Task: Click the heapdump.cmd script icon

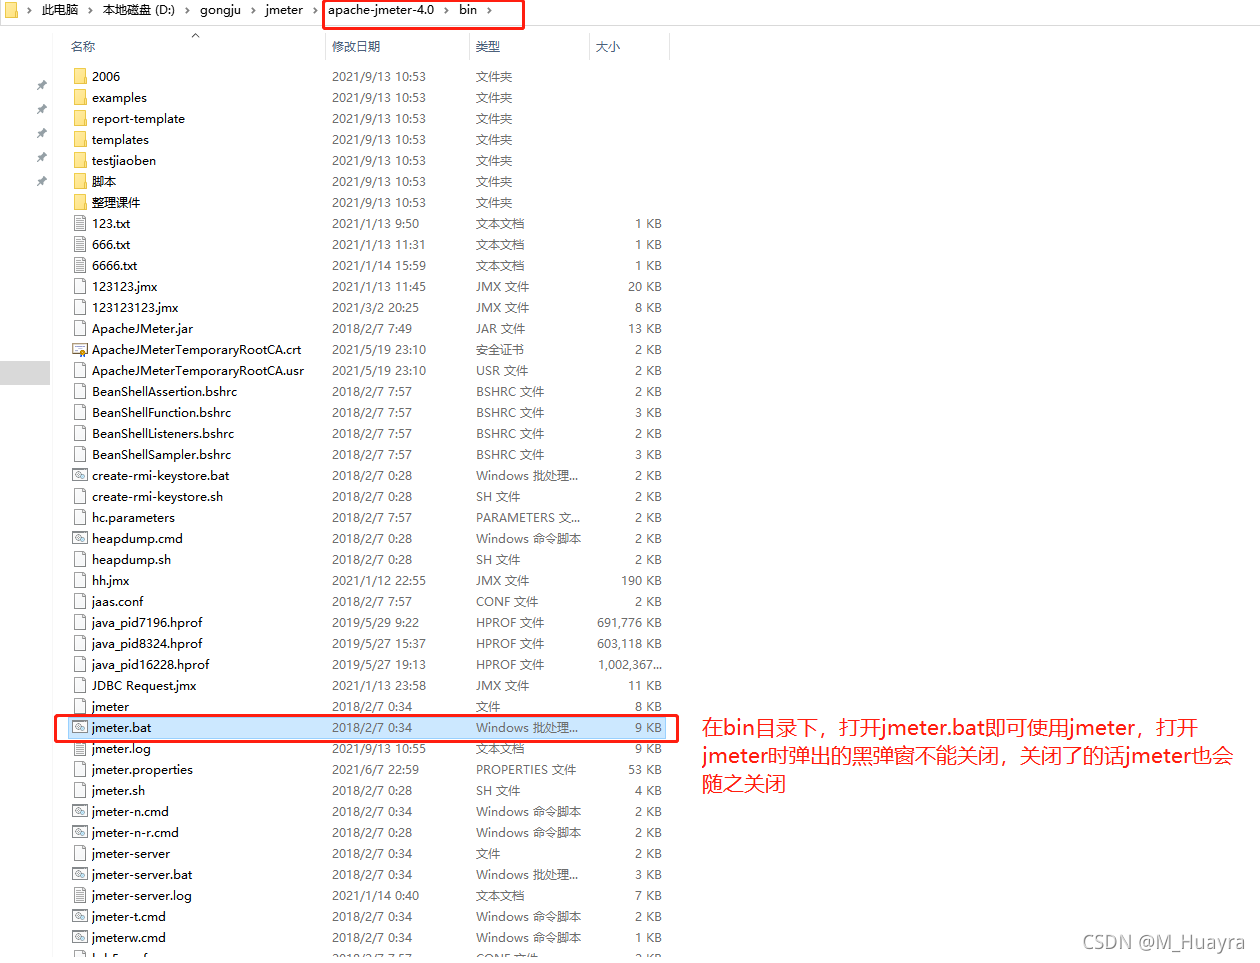Action: (80, 538)
